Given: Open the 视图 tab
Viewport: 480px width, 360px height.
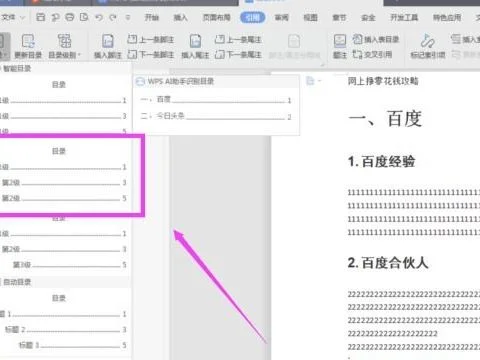Looking at the screenshot, I should pyautogui.click(x=310, y=17).
